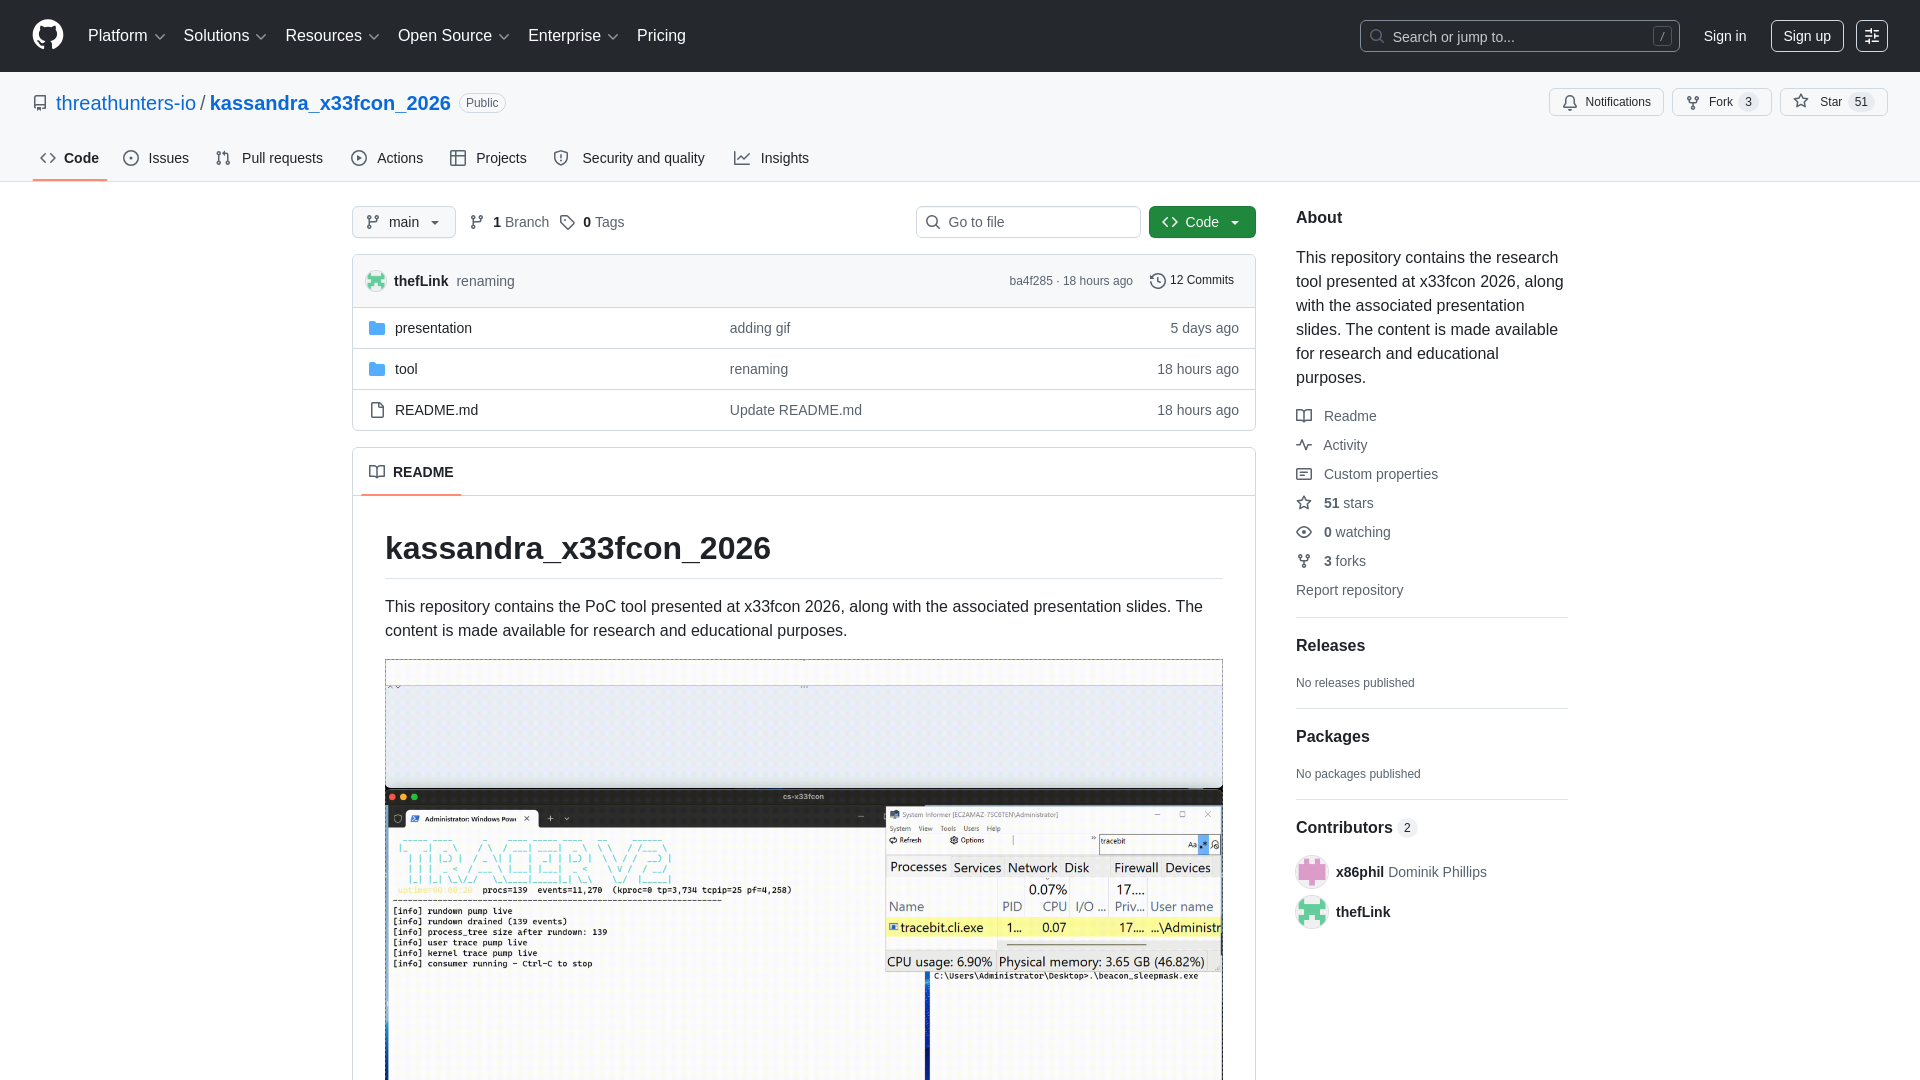Viewport: 1920px width, 1080px height.
Task: Select the Code tab
Action: point(70,158)
